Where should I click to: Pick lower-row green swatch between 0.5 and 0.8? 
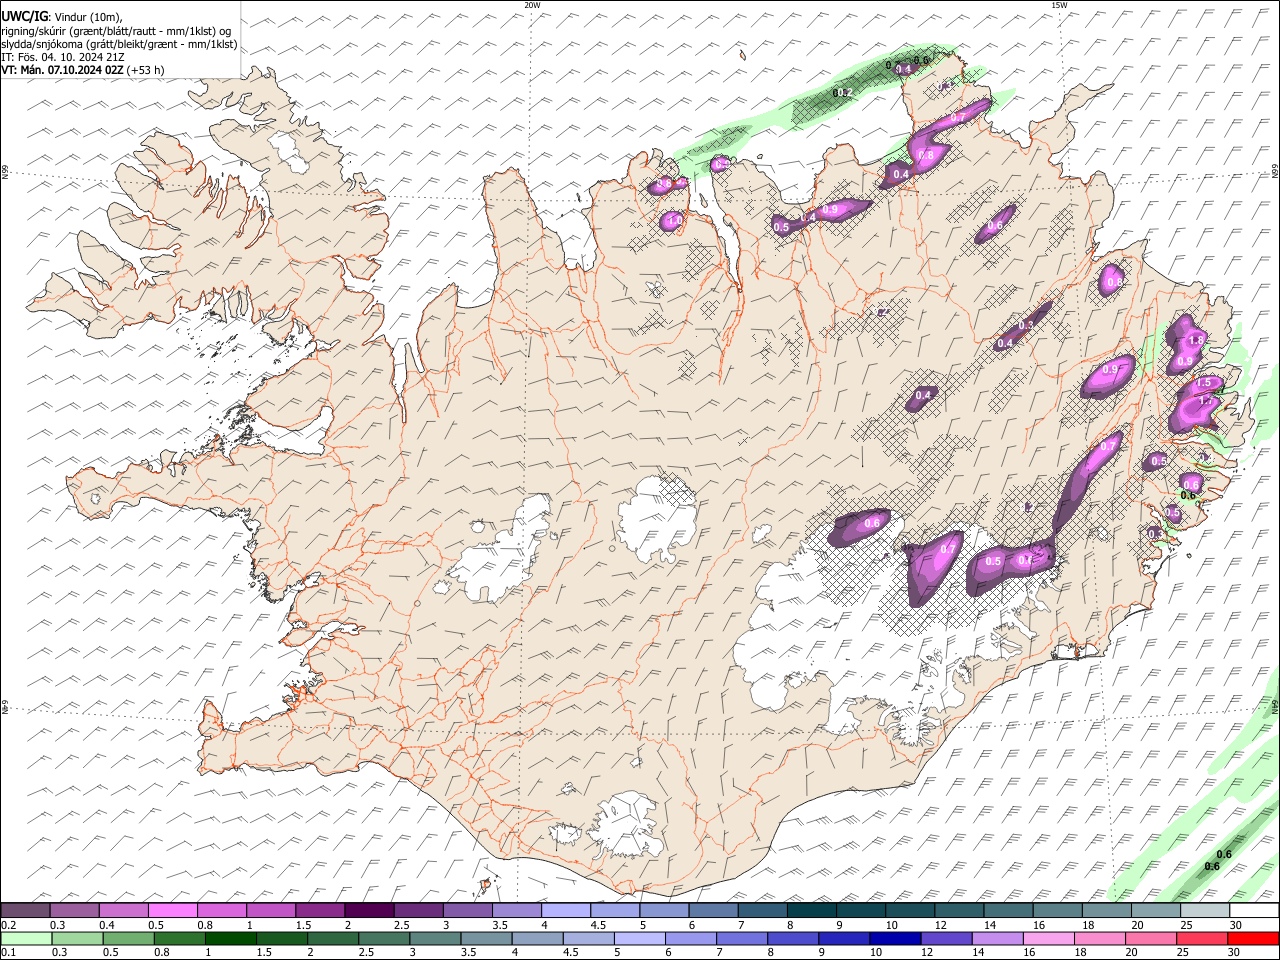pos(128,938)
